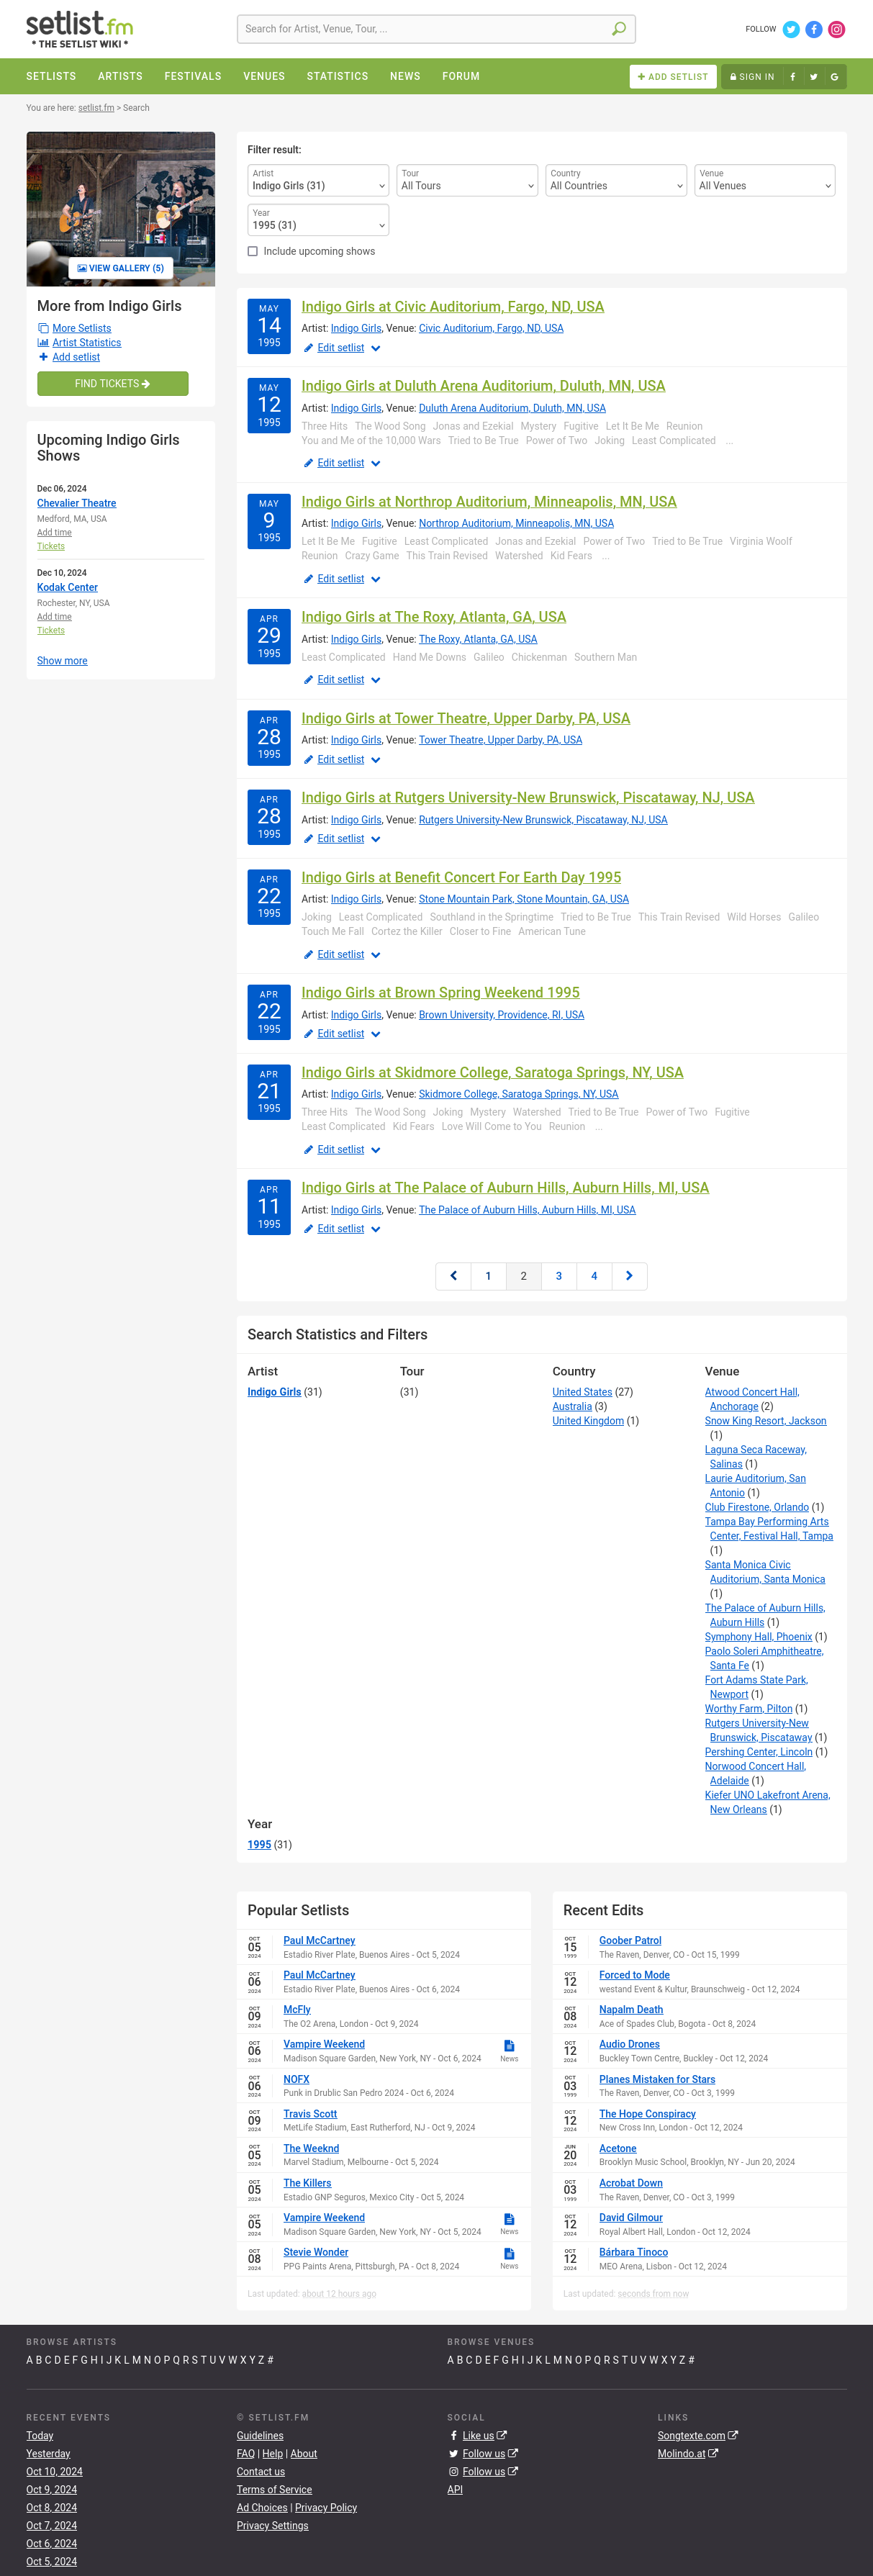The height and width of the screenshot is (2576, 873).
Task: Open the Artist filter dropdown
Action: (318, 180)
